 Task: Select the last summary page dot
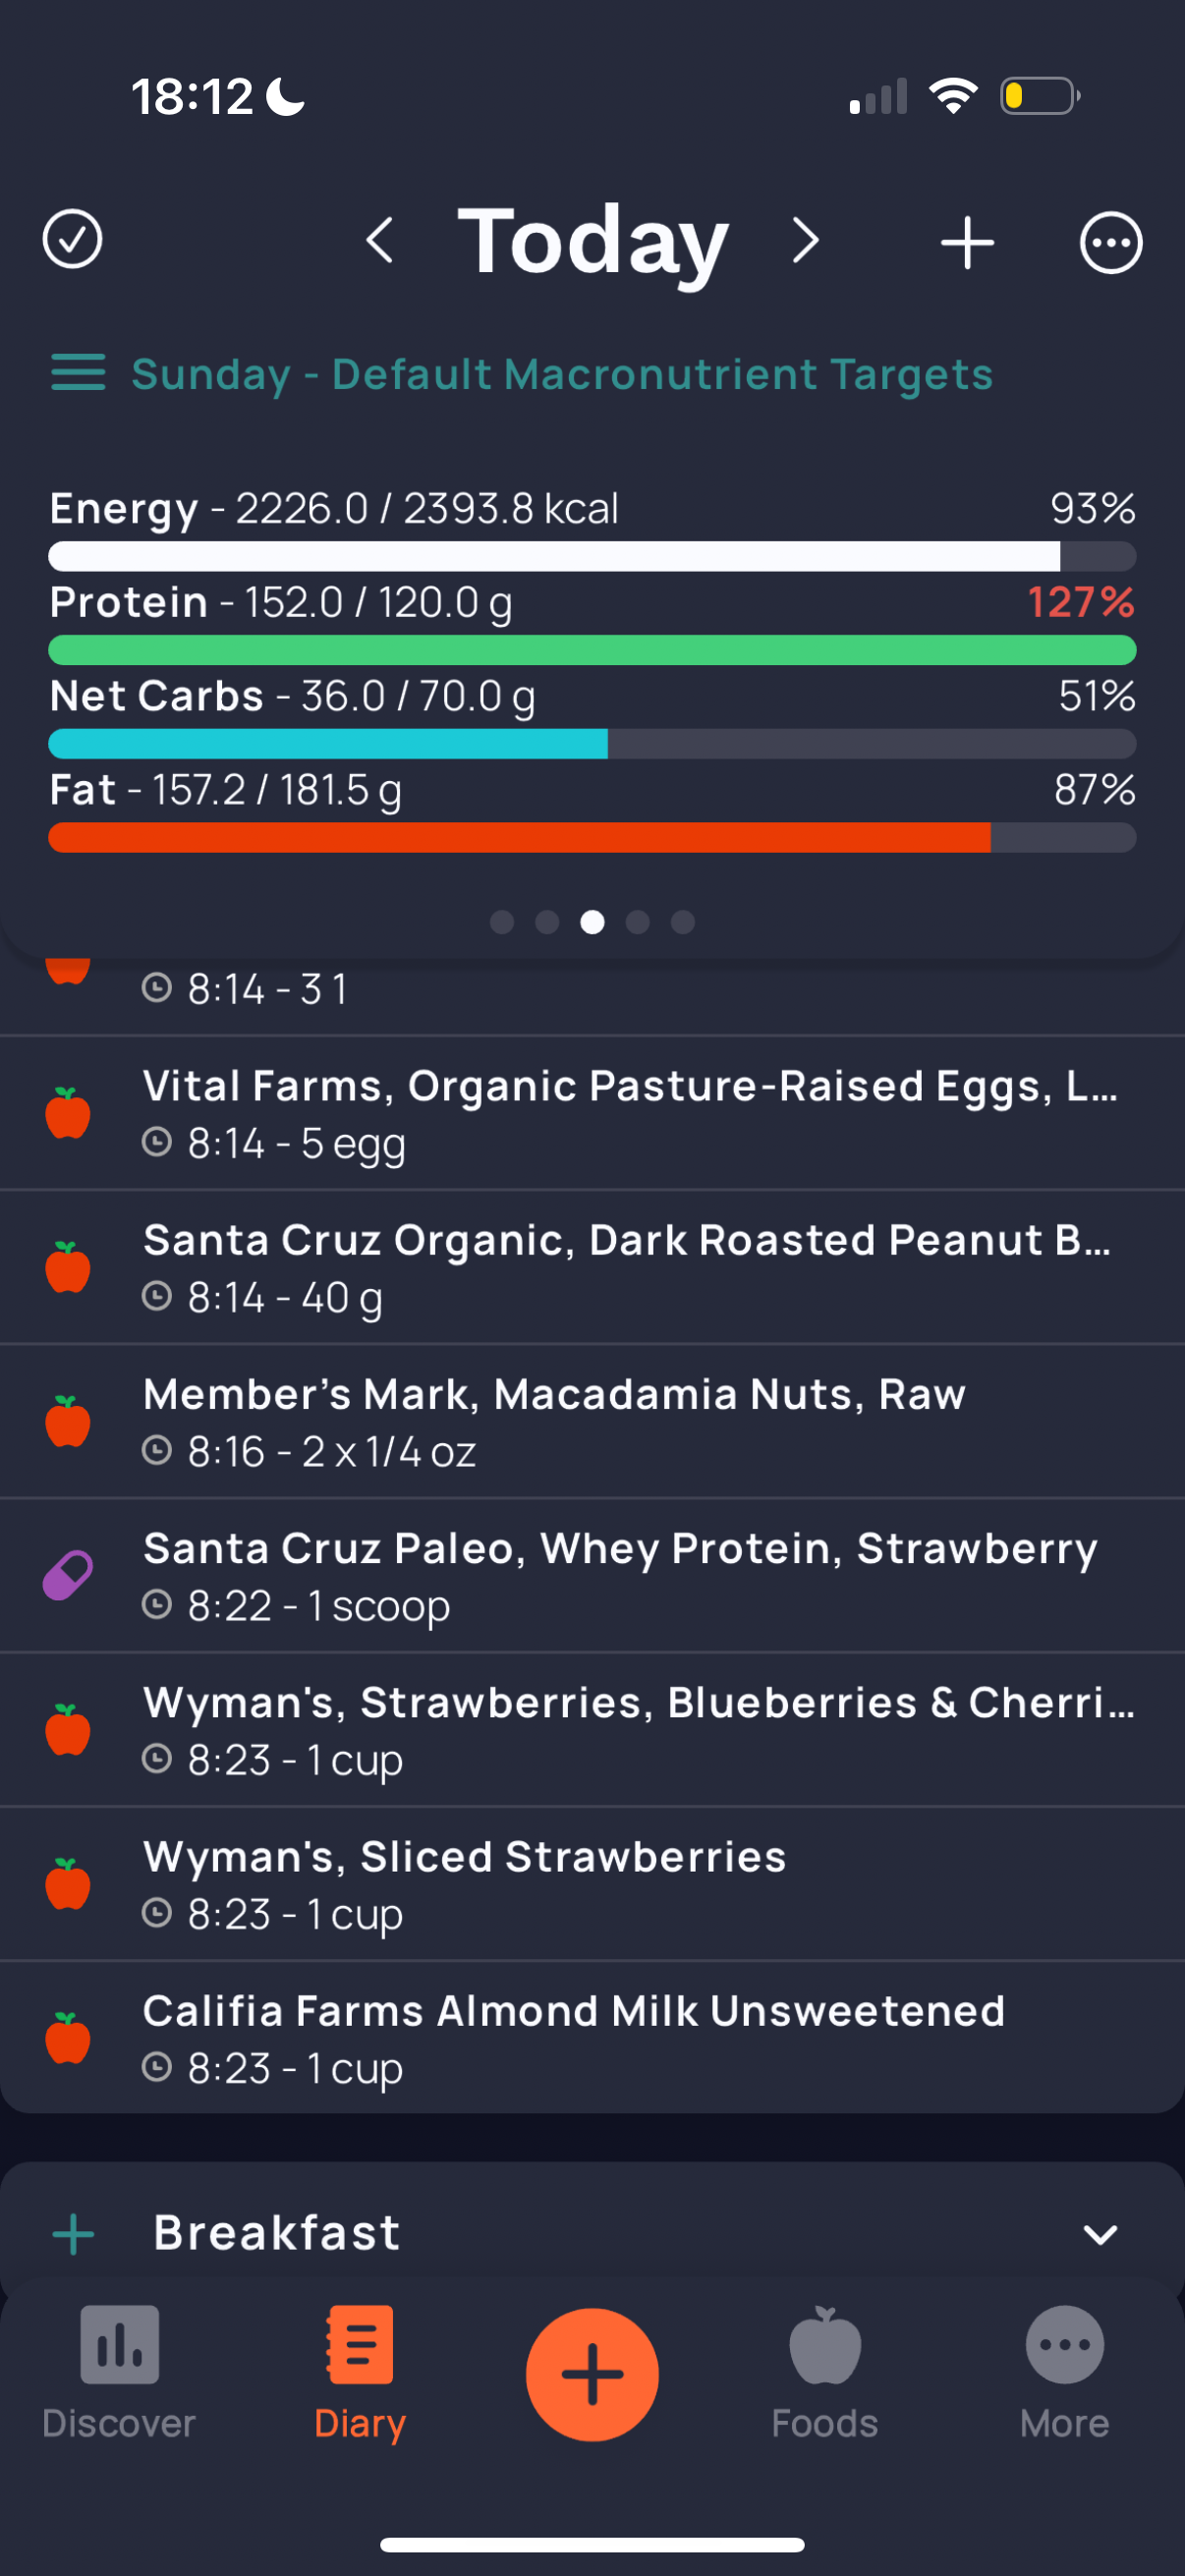click(x=683, y=922)
